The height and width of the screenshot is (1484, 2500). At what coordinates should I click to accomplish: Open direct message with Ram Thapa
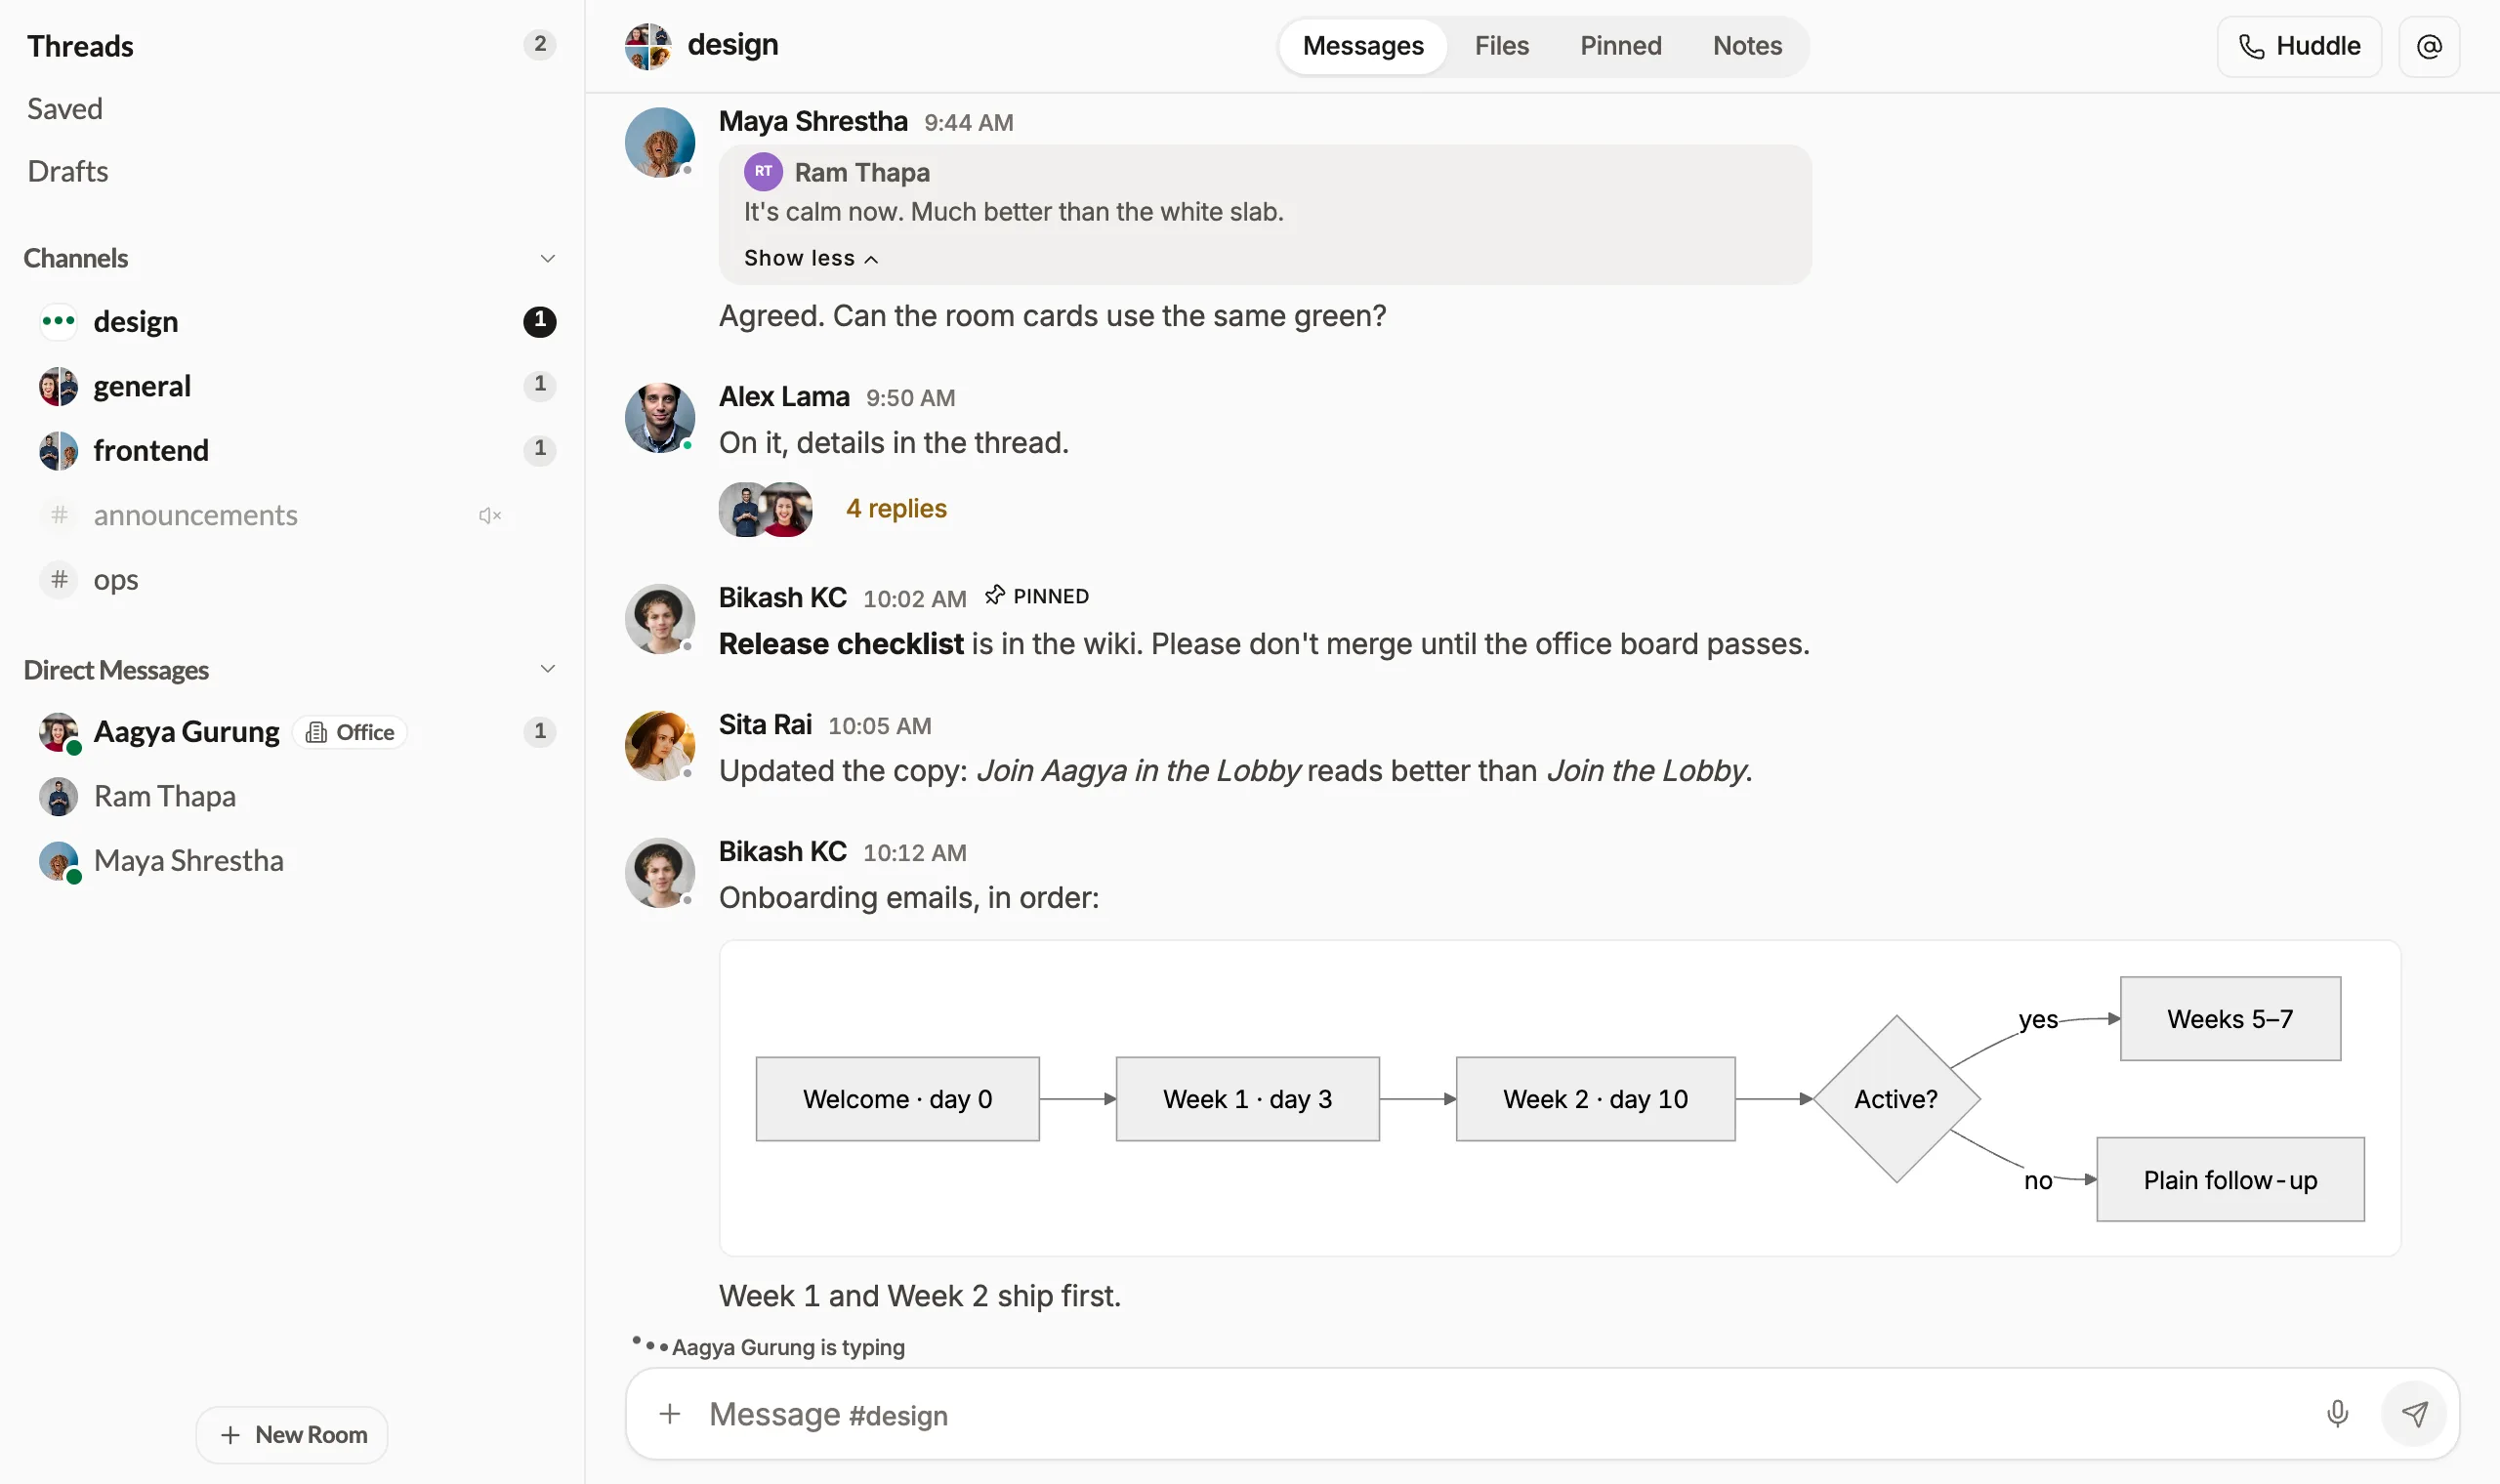coord(292,796)
